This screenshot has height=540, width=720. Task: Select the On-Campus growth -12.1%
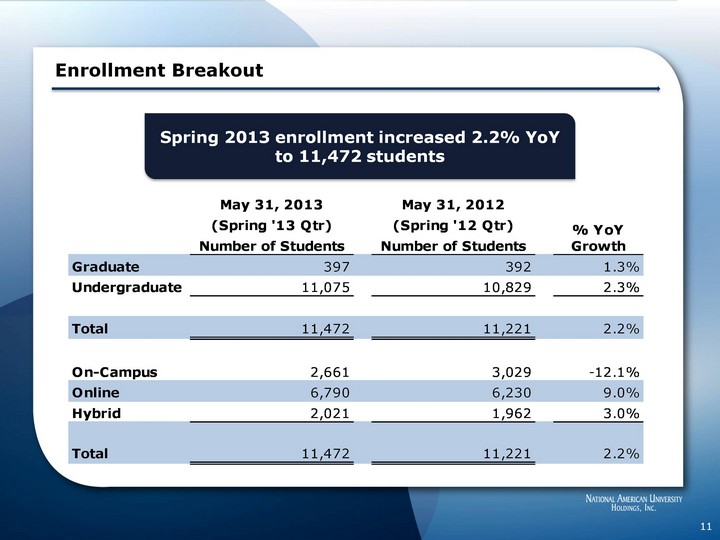point(614,372)
